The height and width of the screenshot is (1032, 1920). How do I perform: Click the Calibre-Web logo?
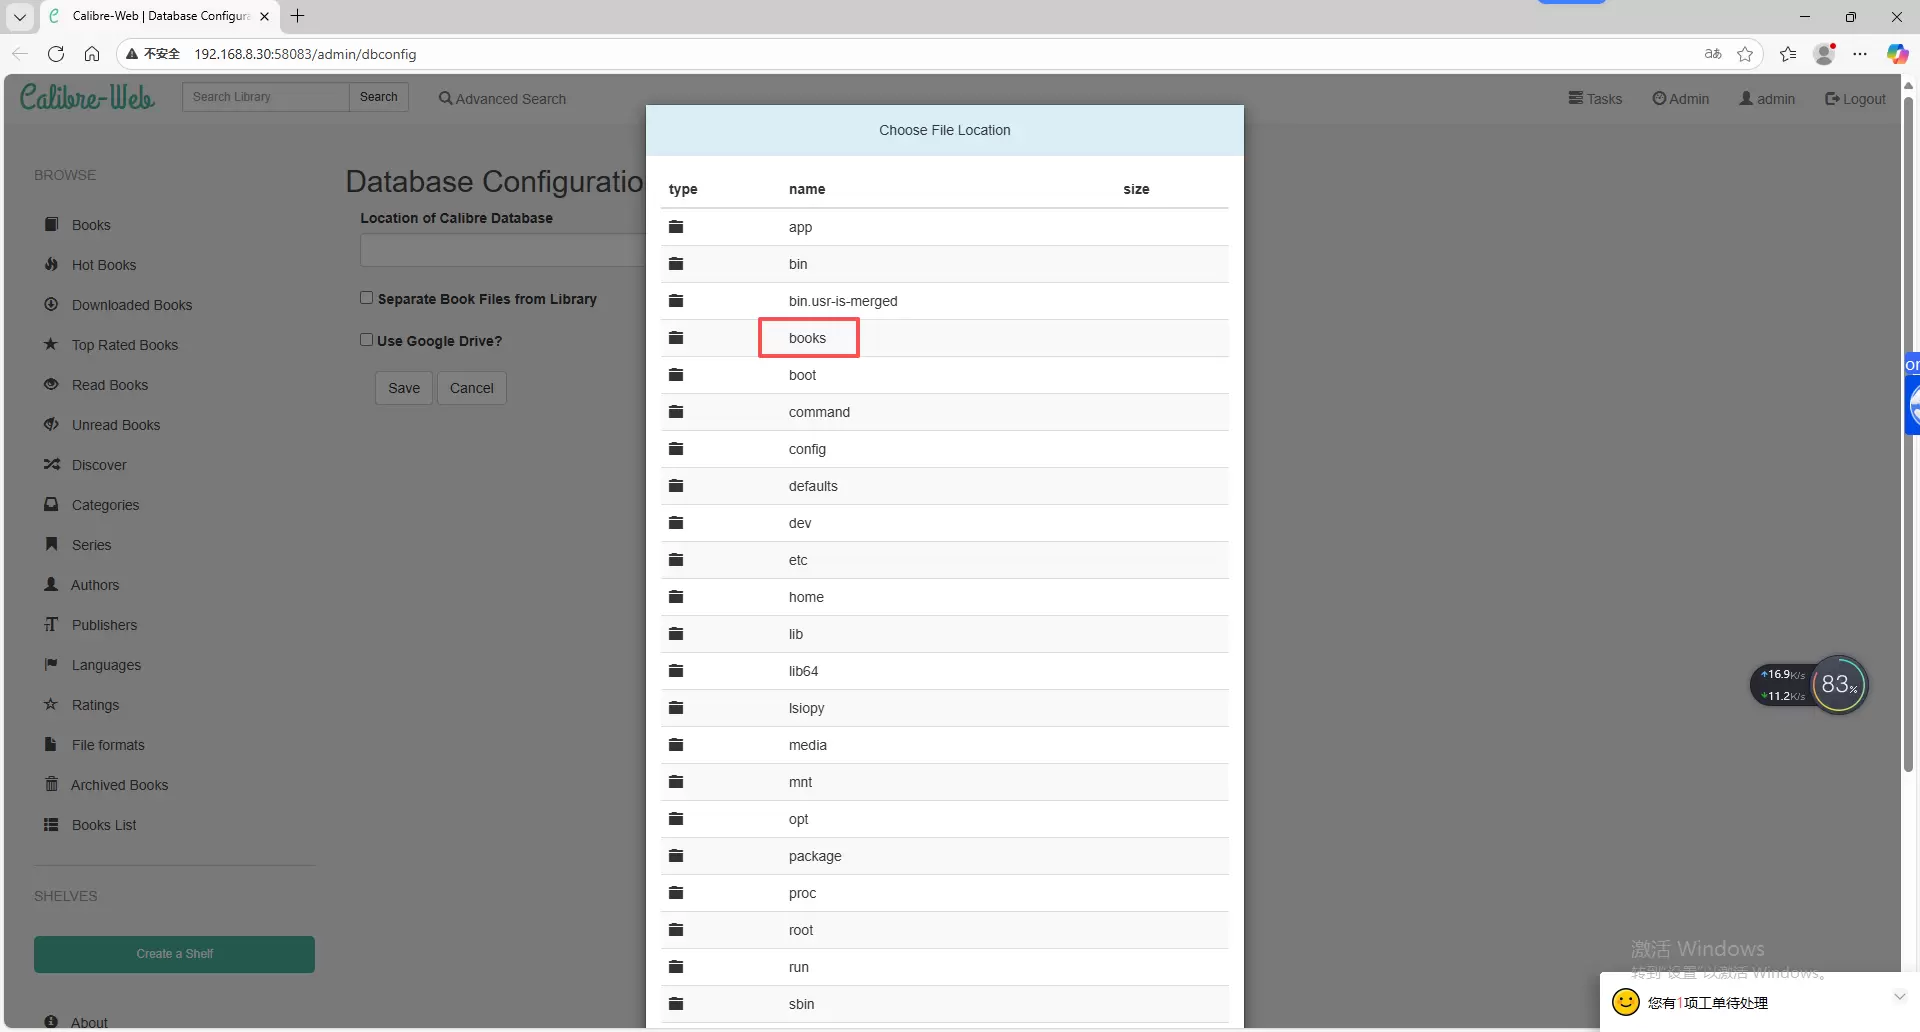click(87, 97)
